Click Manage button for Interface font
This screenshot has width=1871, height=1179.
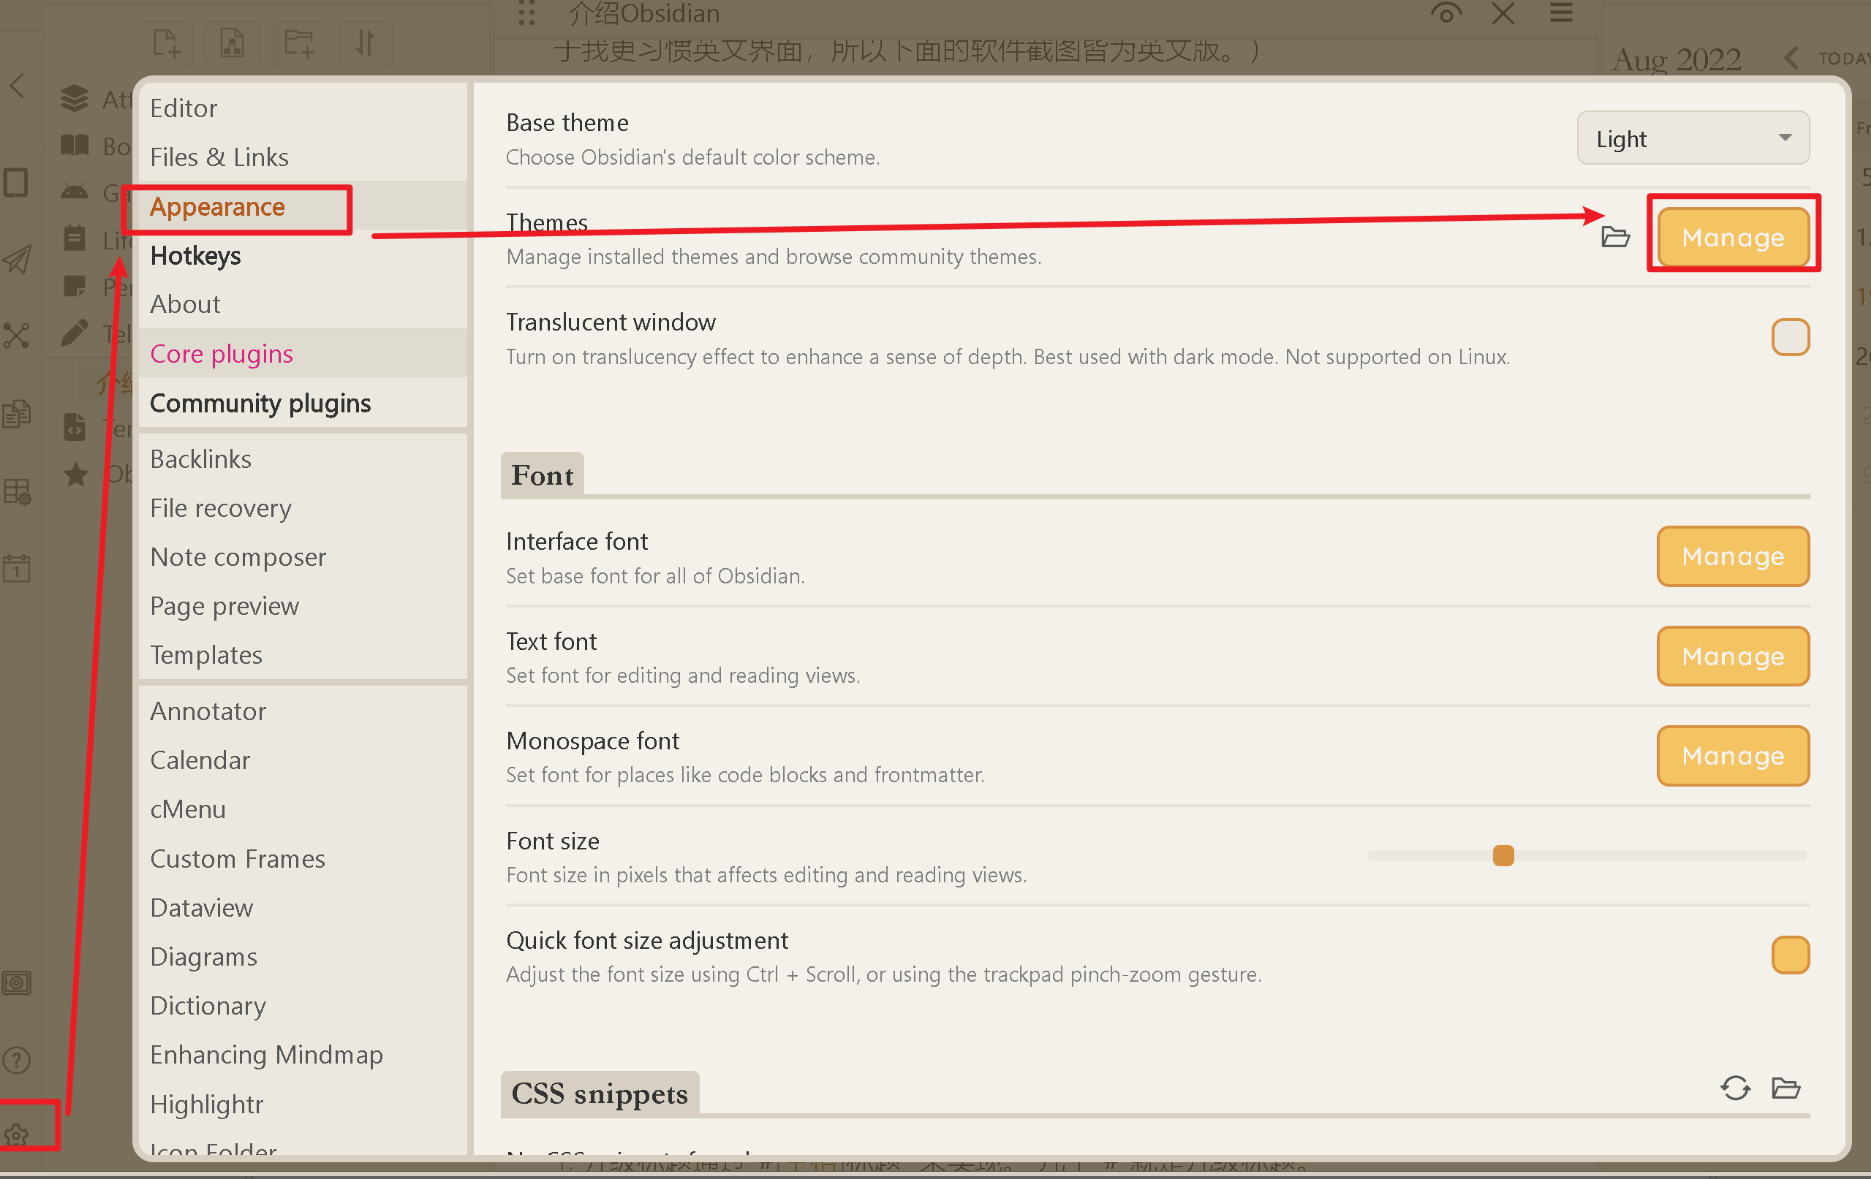pos(1733,556)
